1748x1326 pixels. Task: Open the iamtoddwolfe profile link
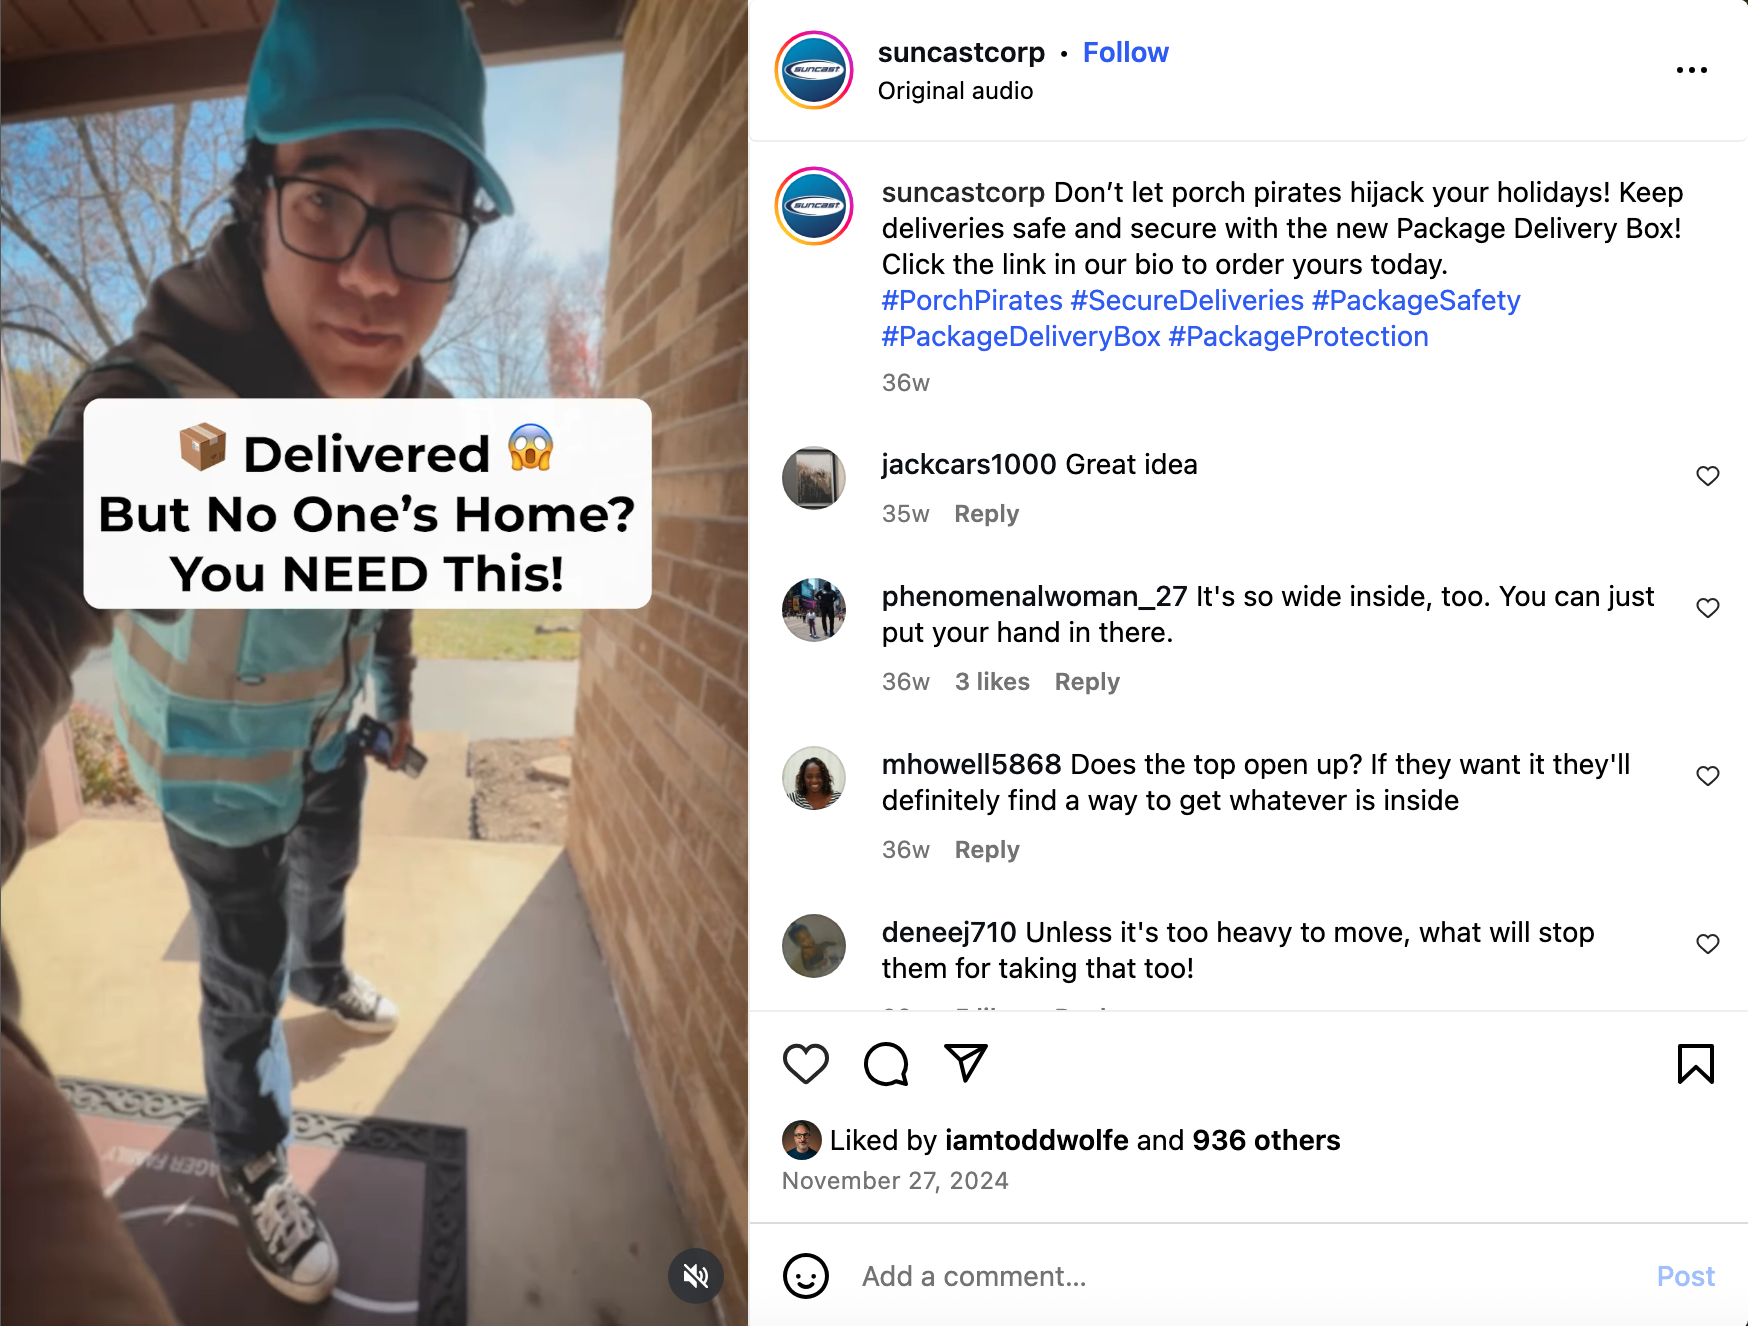[1036, 1140]
